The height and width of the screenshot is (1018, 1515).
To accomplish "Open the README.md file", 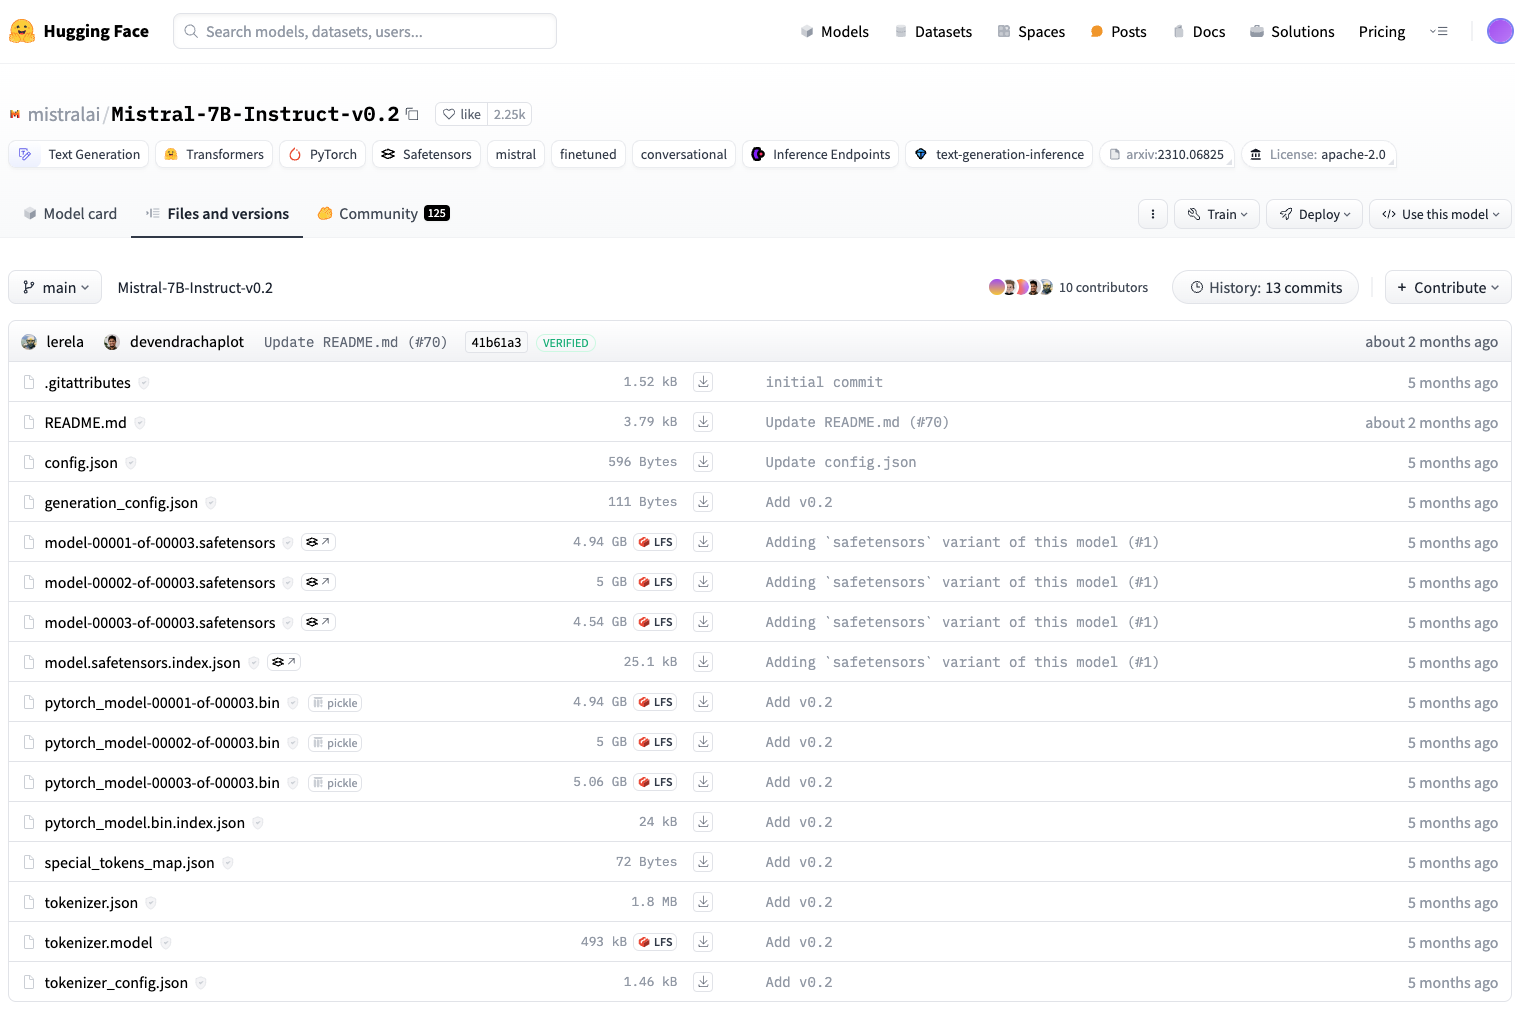I will point(85,422).
